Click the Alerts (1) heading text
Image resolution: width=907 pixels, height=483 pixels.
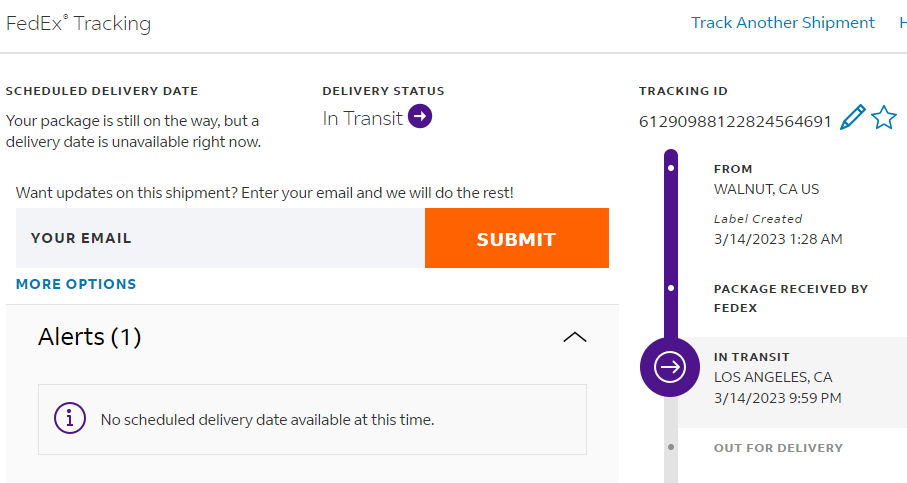point(90,337)
